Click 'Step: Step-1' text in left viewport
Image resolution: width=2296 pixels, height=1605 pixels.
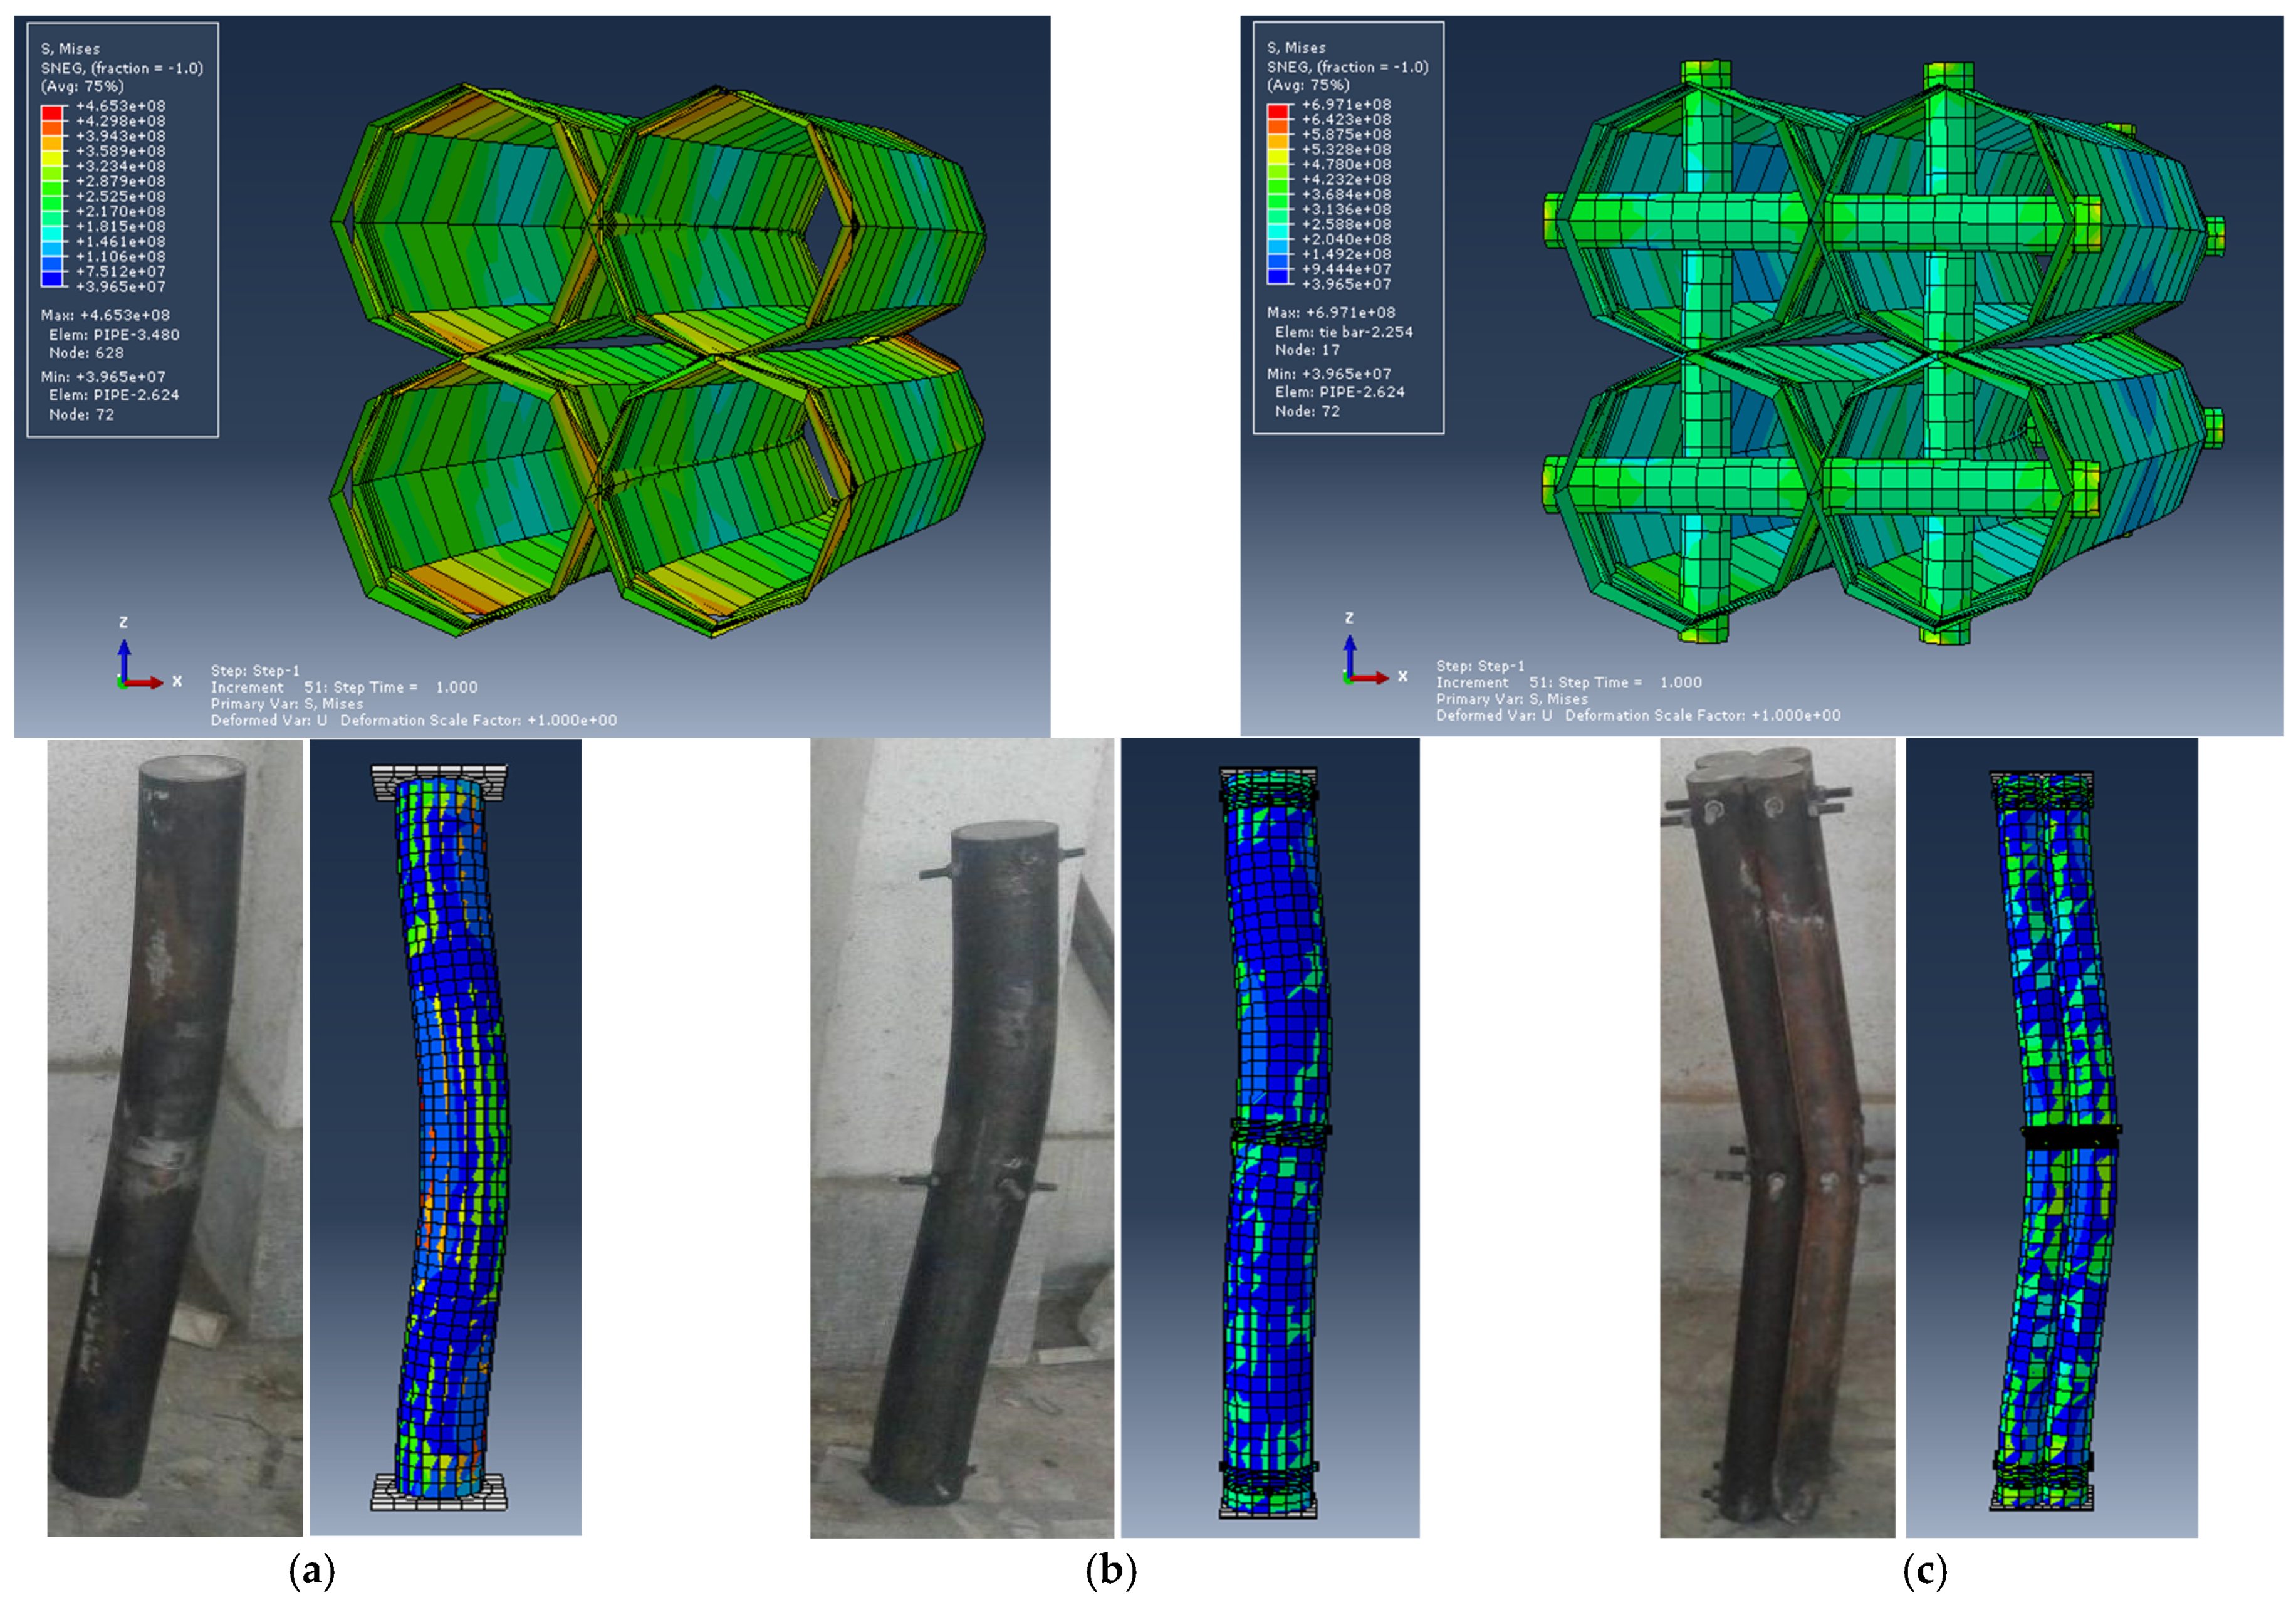(255, 670)
